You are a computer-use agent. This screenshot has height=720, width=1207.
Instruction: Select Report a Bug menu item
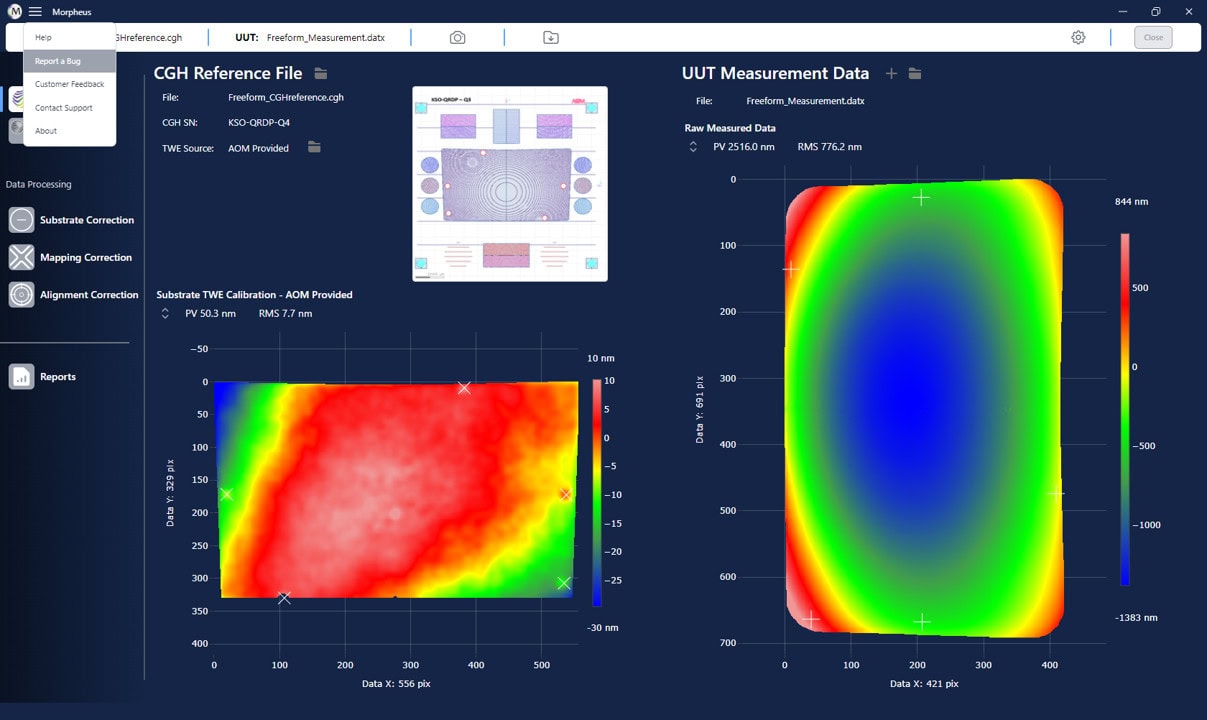click(58, 61)
